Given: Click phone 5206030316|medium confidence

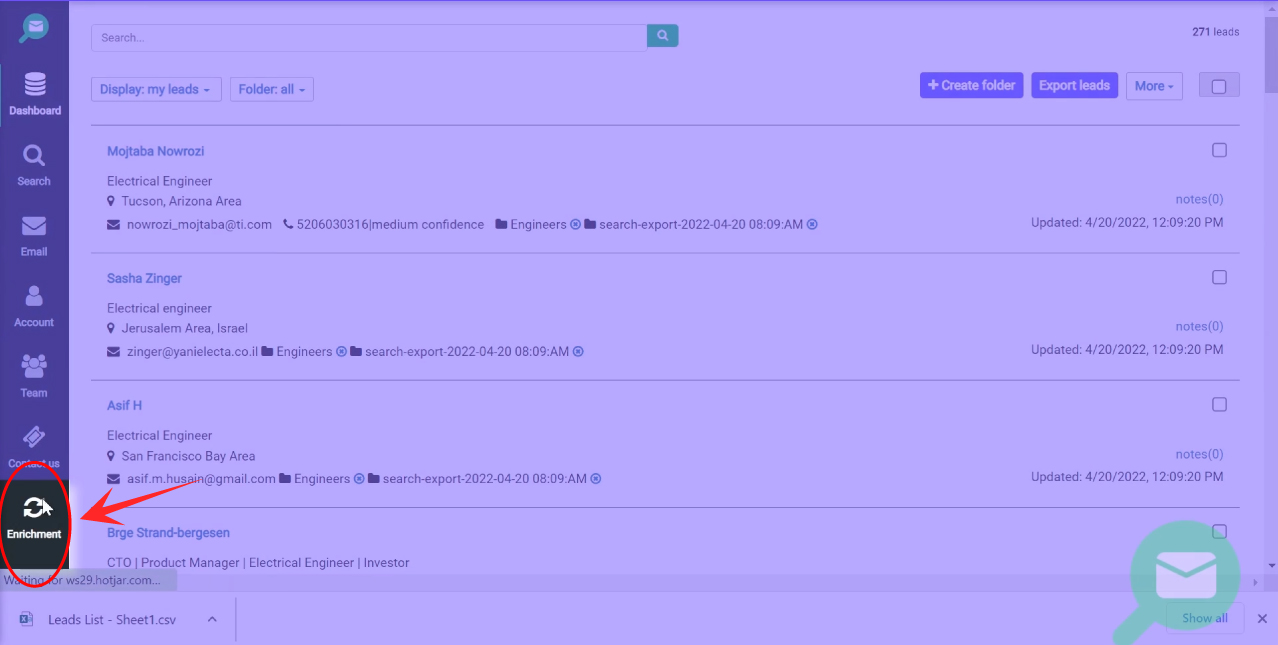Looking at the screenshot, I should 390,225.
